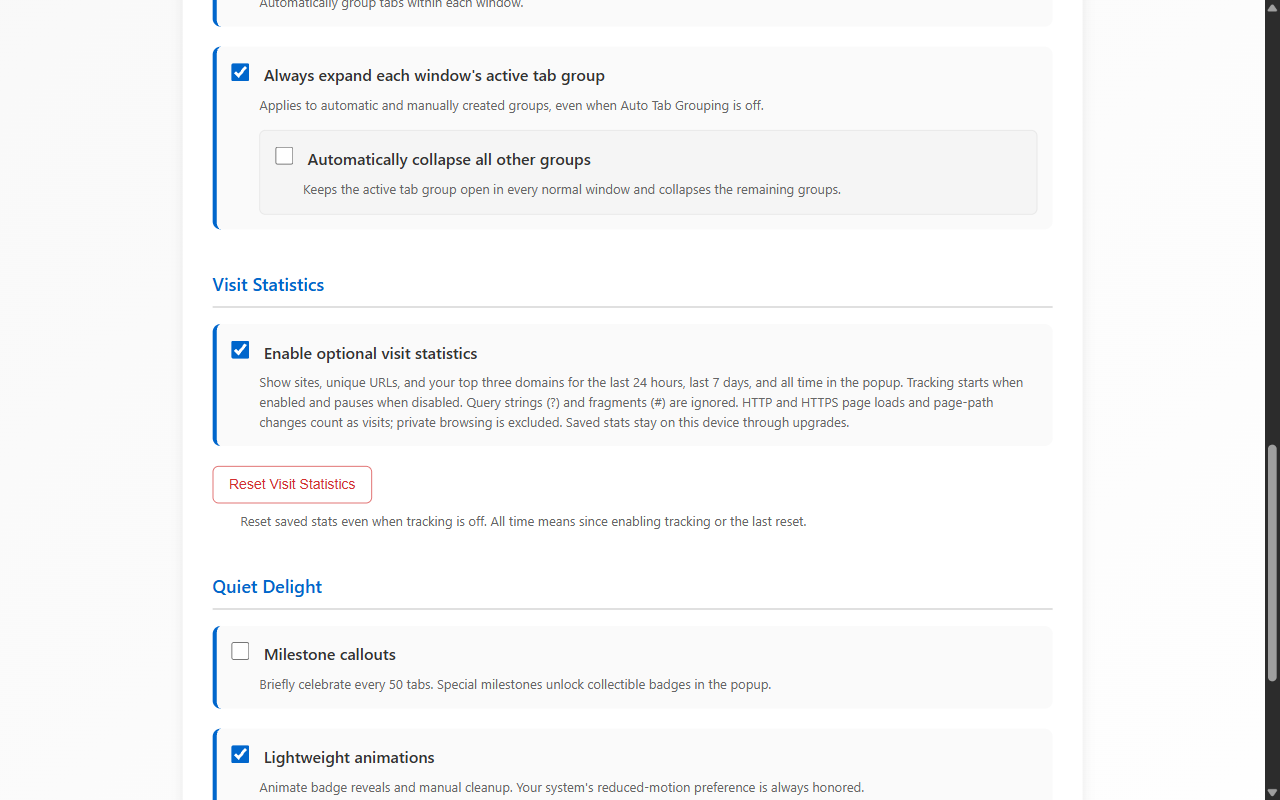Click the scrollbar down arrow
Screen dimensions: 1280x800
click(x=1272, y=792)
